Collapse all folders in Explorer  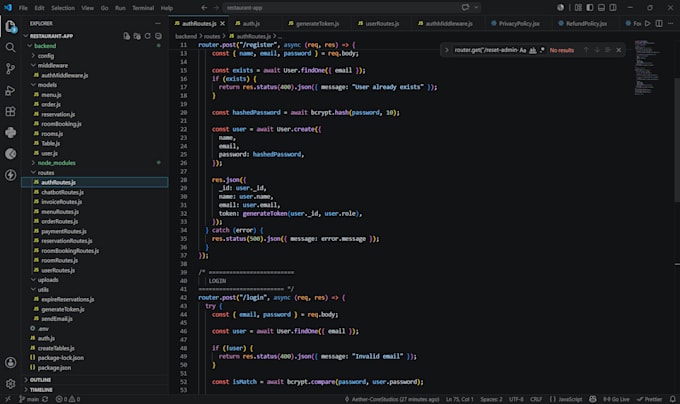[158, 36]
